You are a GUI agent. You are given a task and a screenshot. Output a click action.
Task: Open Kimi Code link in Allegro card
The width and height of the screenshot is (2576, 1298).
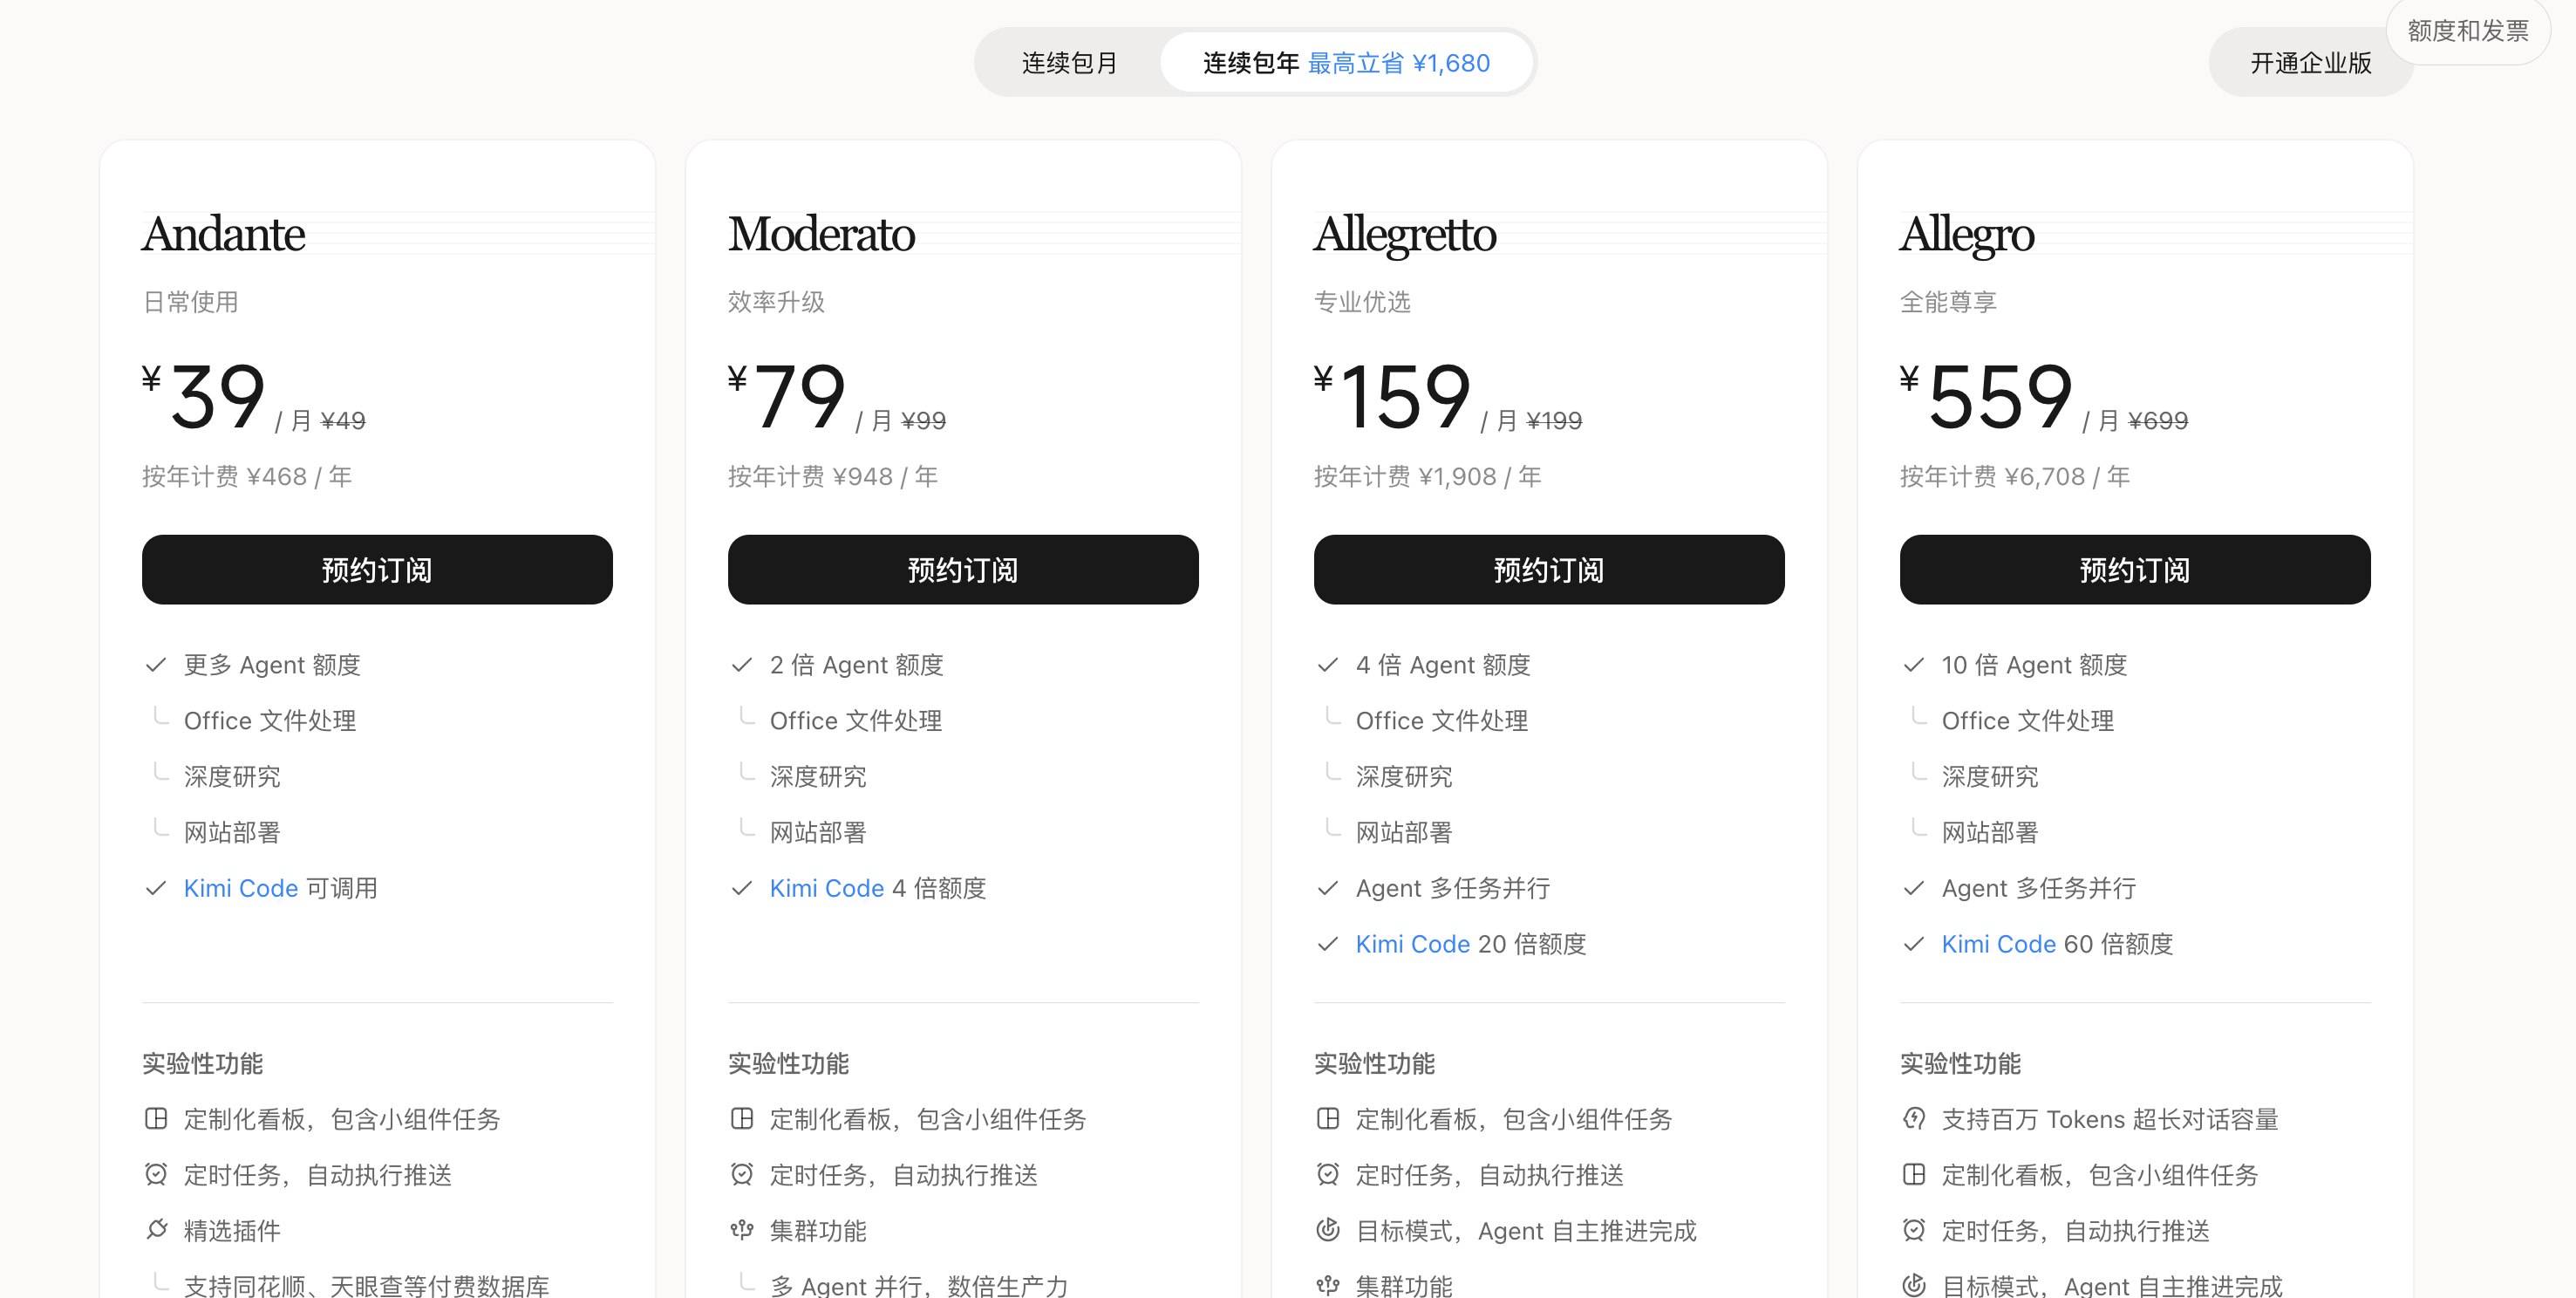pos(1999,944)
